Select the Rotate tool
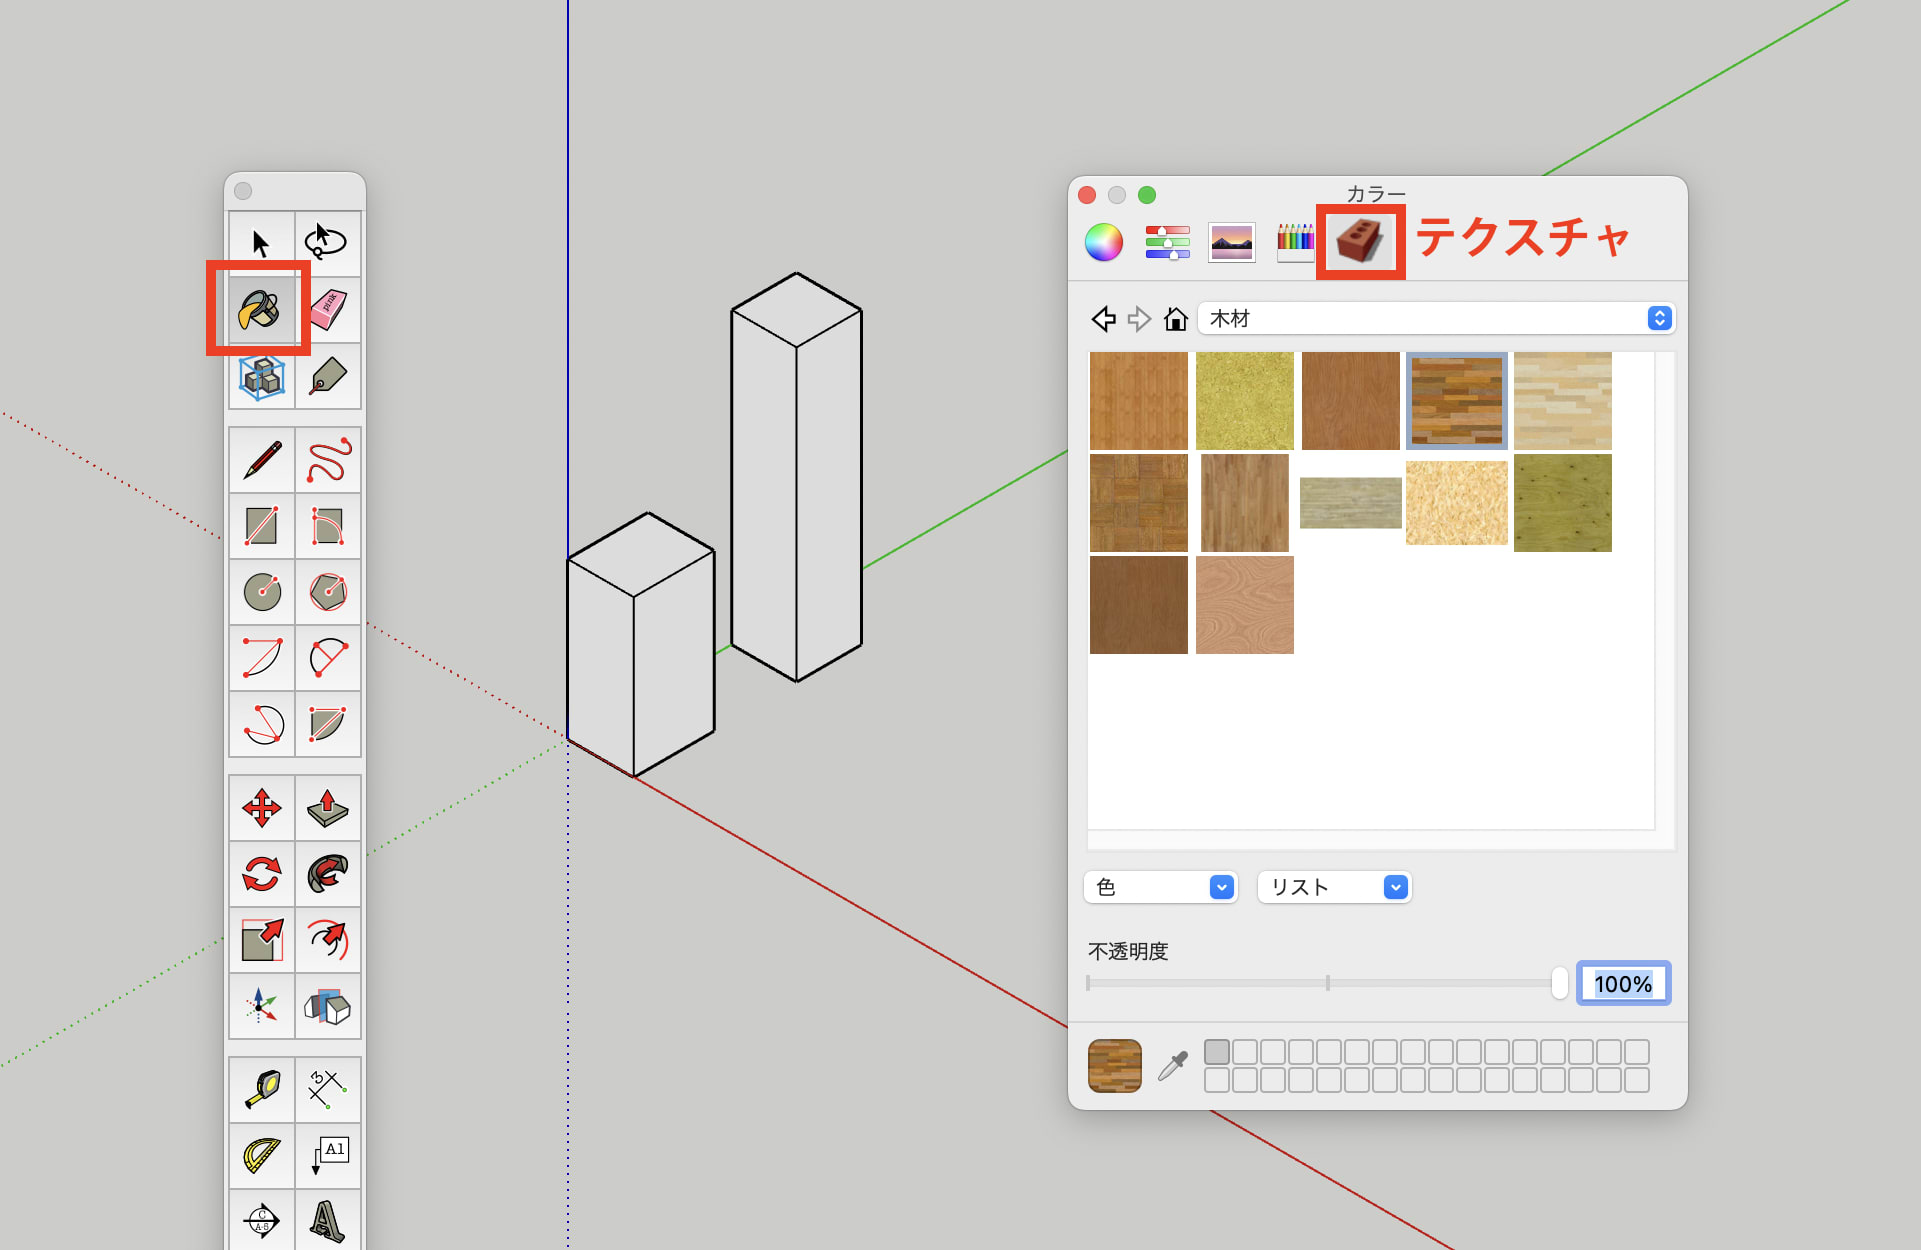Image resolution: width=1921 pixels, height=1250 pixels. point(262,874)
